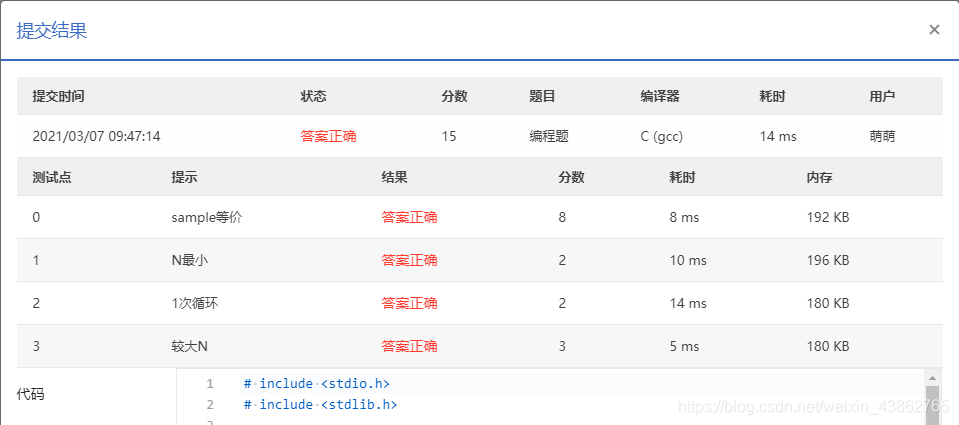Click the N最小 hint in test point 1

(x=191, y=261)
